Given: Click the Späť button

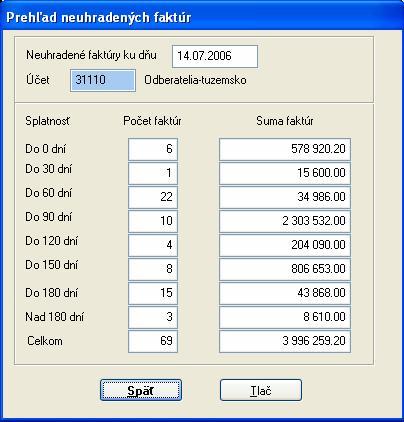Looking at the screenshot, I should click(141, 390).
